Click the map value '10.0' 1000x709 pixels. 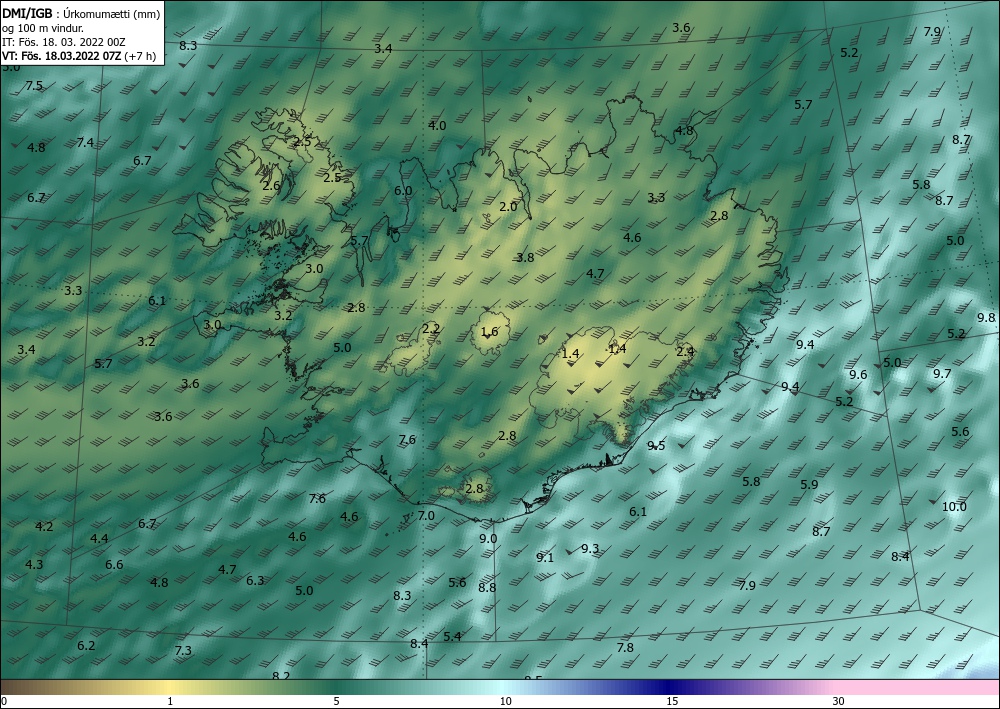coord(954,507)
